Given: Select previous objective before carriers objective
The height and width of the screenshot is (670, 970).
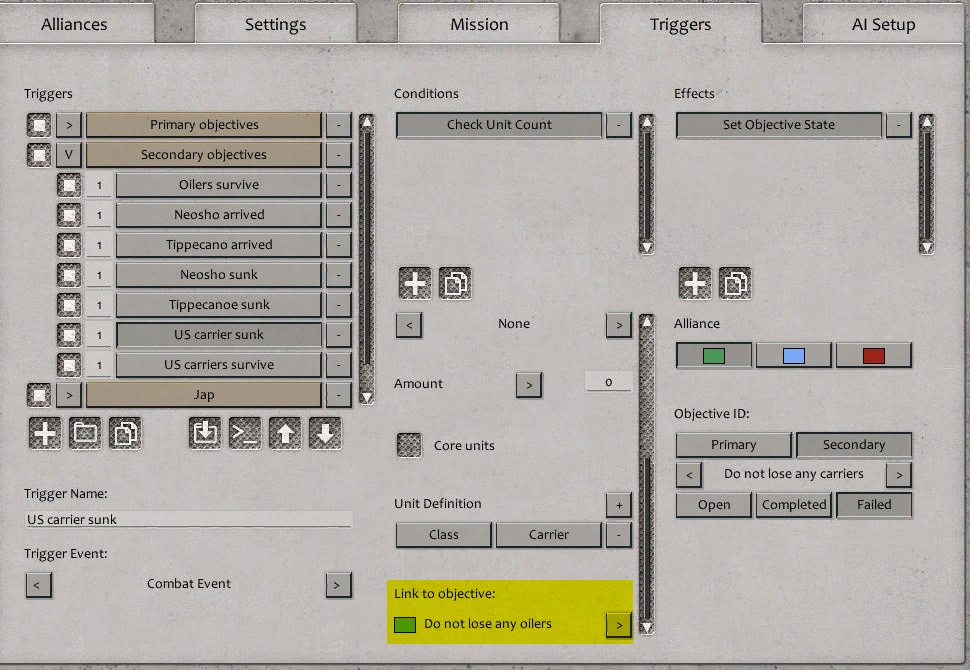Looking at the screenshot, I should coord(689,475).
